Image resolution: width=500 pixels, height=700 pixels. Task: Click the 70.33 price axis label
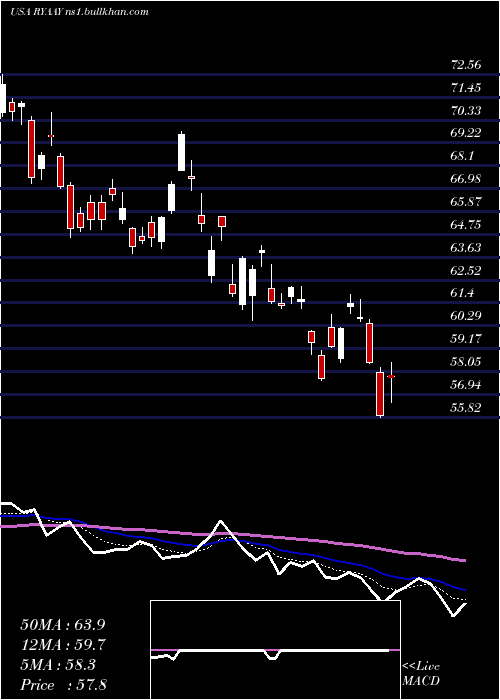[x=466, y=110]
